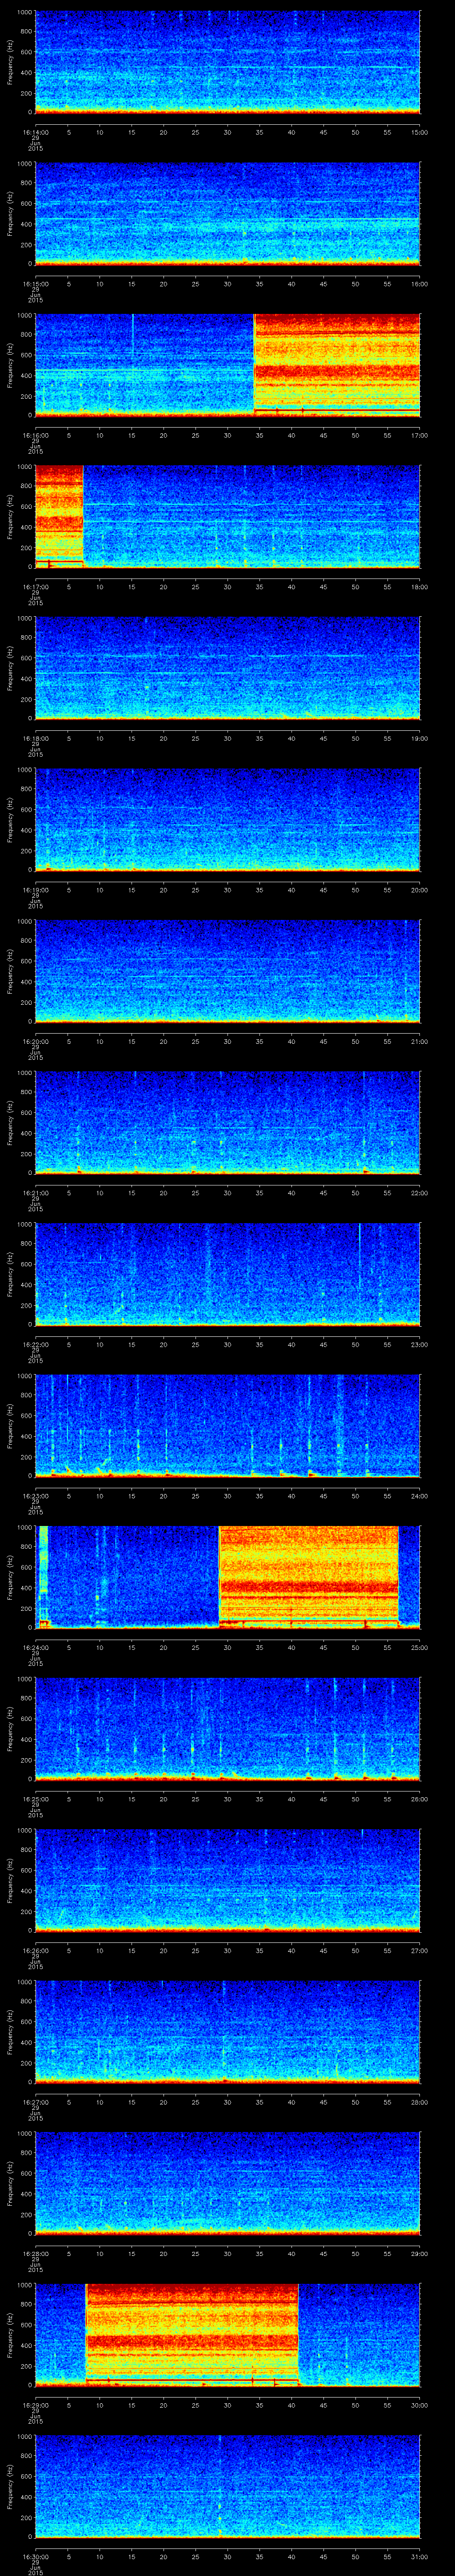Select the spectrogram panel beginning at 16:28:00

[227, 2183]
